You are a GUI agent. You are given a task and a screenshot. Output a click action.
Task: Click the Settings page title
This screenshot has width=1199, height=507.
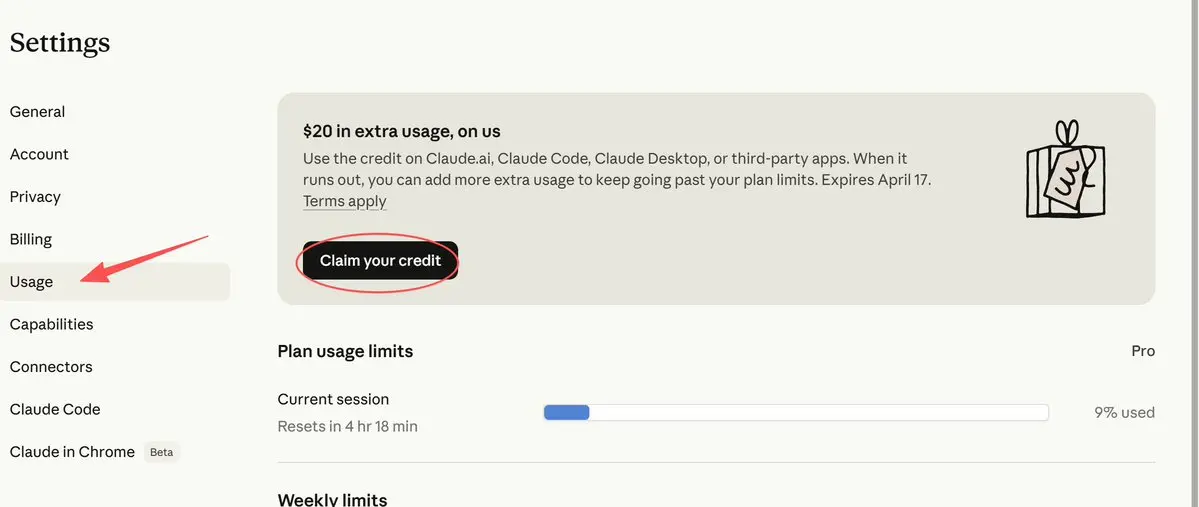tap(60, 43)
